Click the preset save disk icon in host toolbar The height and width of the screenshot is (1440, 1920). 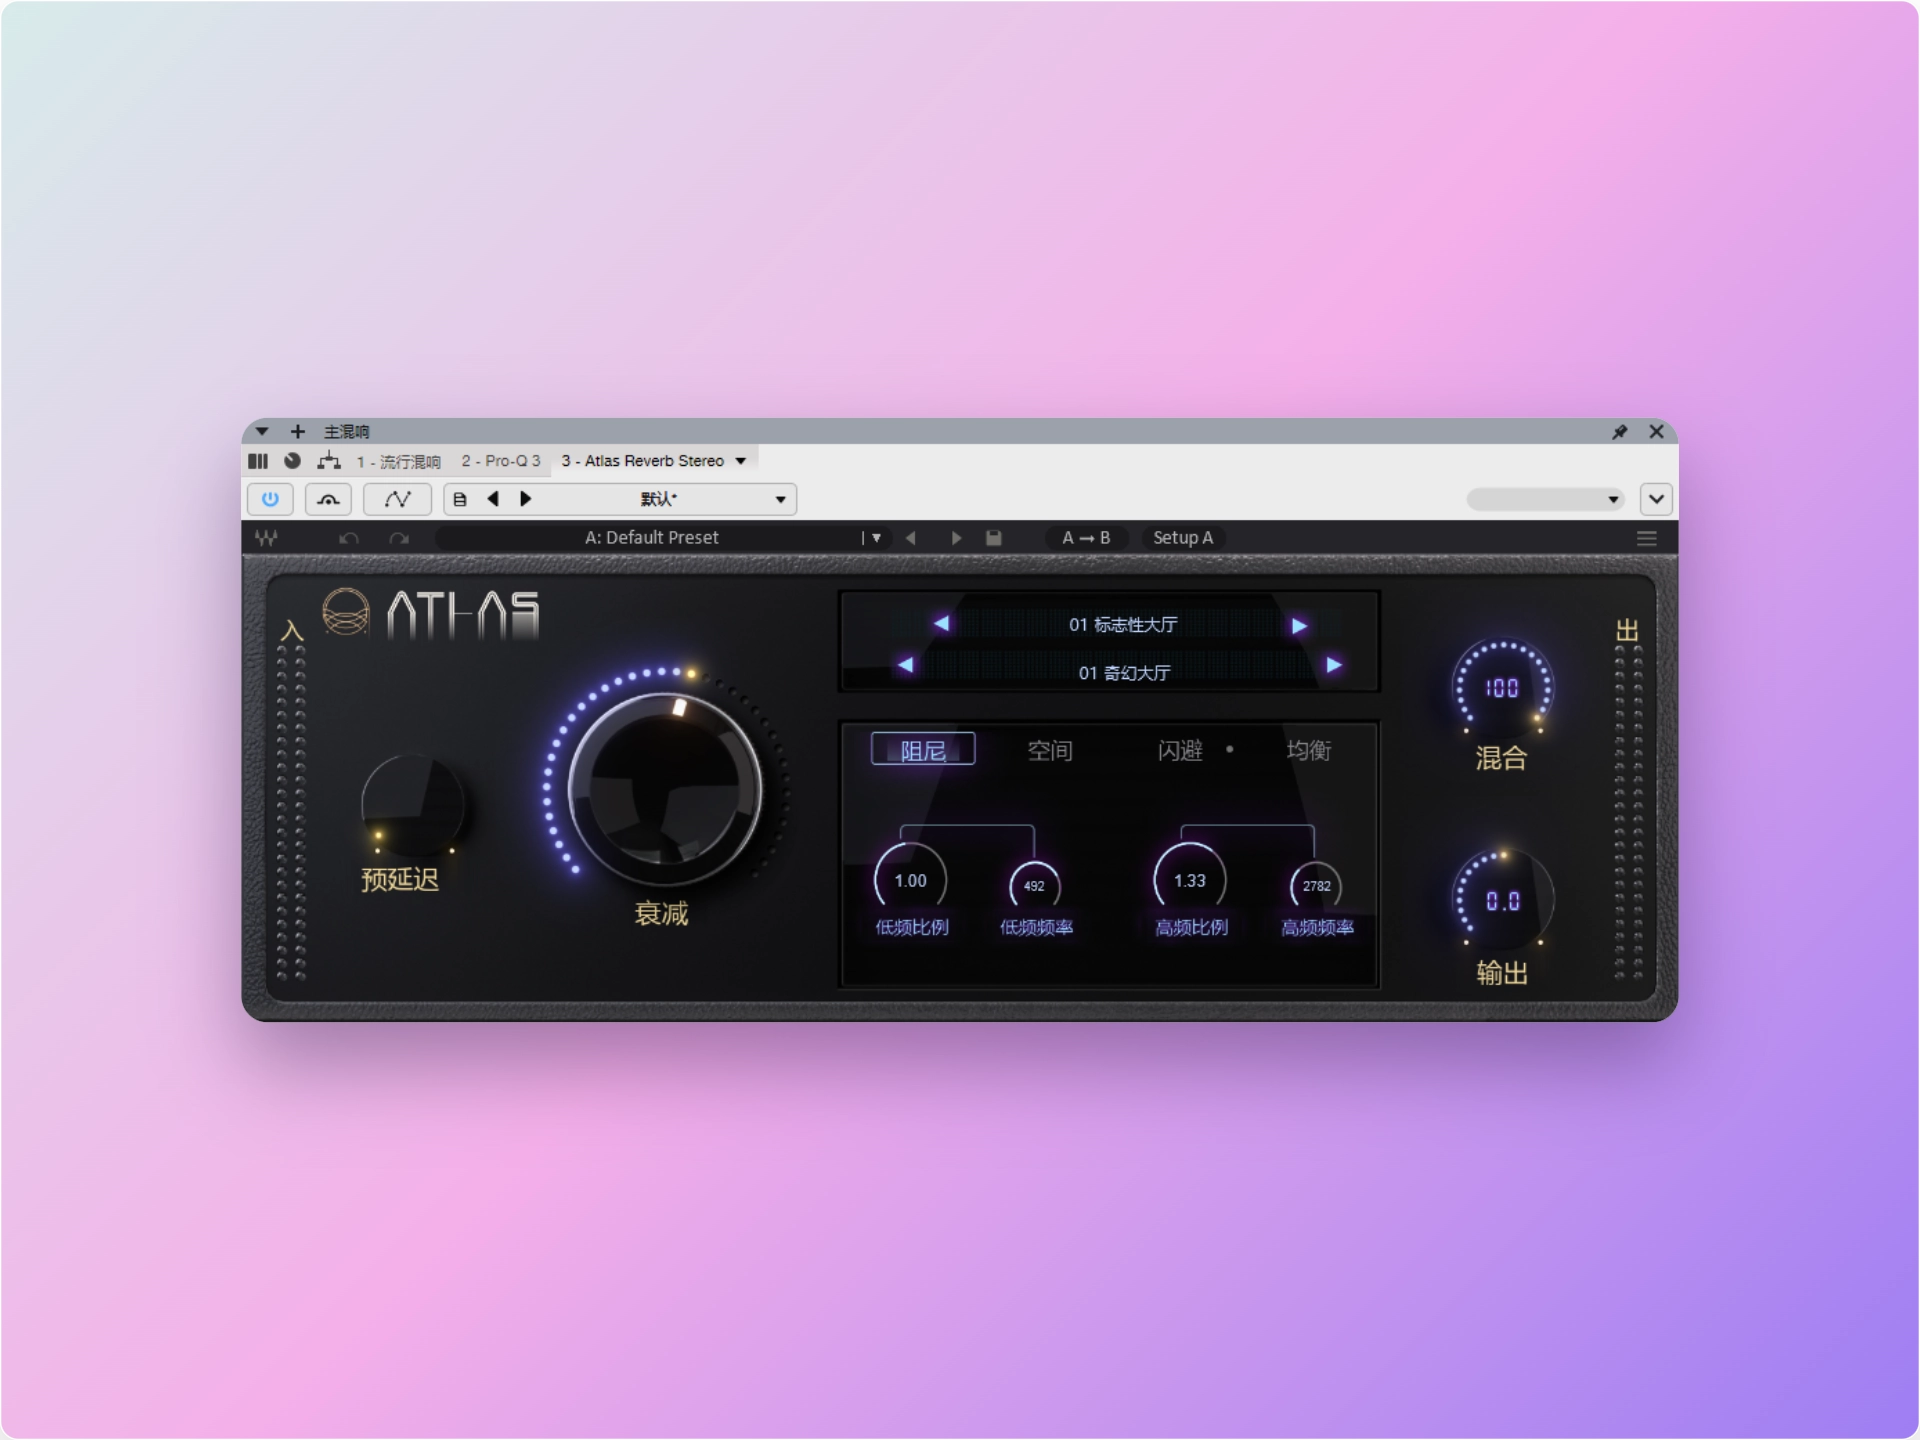tap(460, 499)
